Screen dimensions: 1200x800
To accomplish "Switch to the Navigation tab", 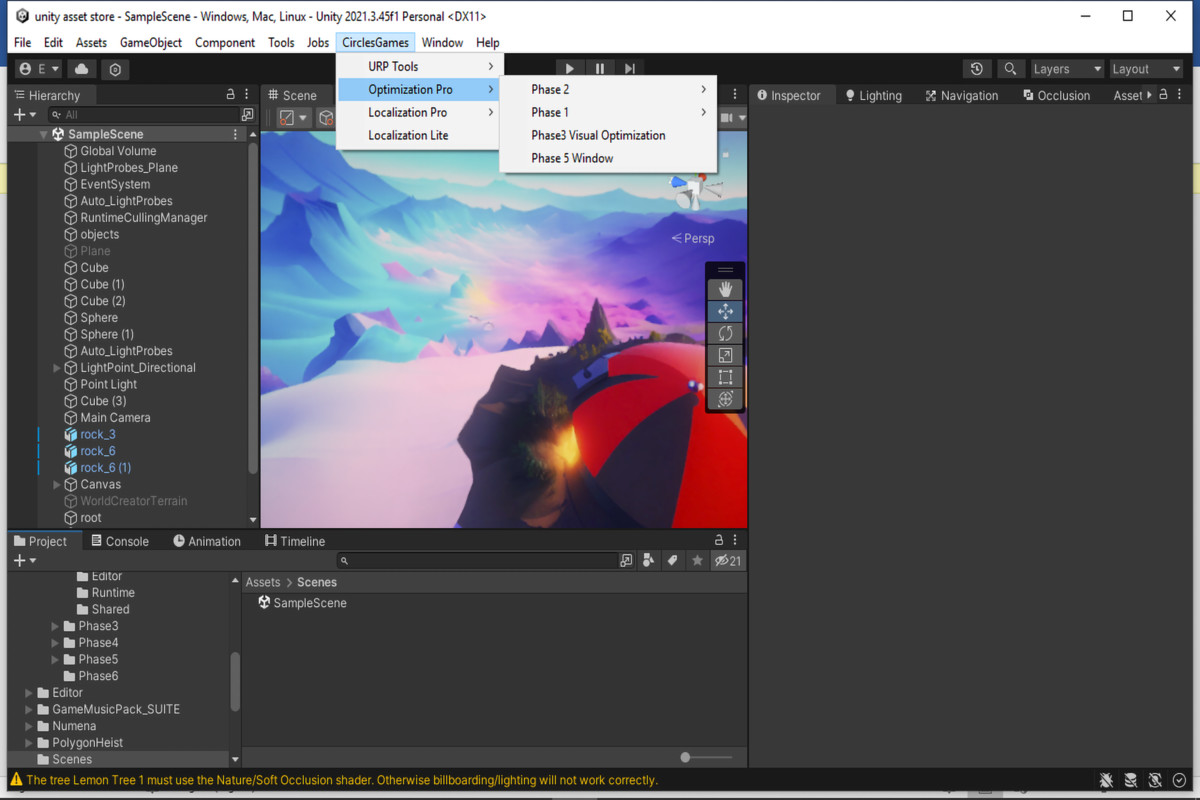I will (x=961, y=95).
